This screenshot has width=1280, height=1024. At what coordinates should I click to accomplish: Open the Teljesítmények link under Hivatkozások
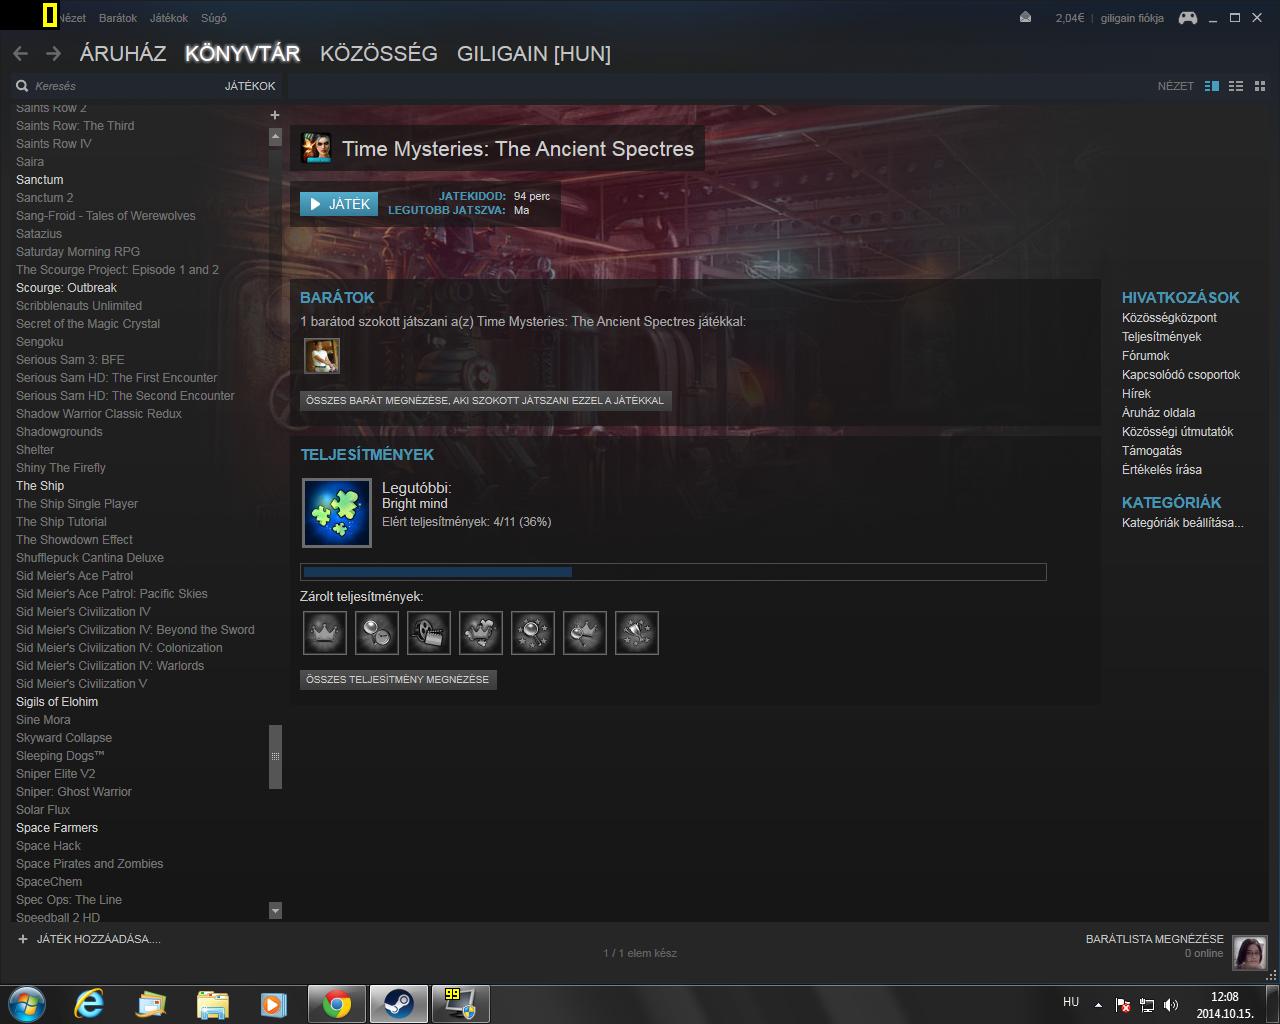coord(1161,337)
